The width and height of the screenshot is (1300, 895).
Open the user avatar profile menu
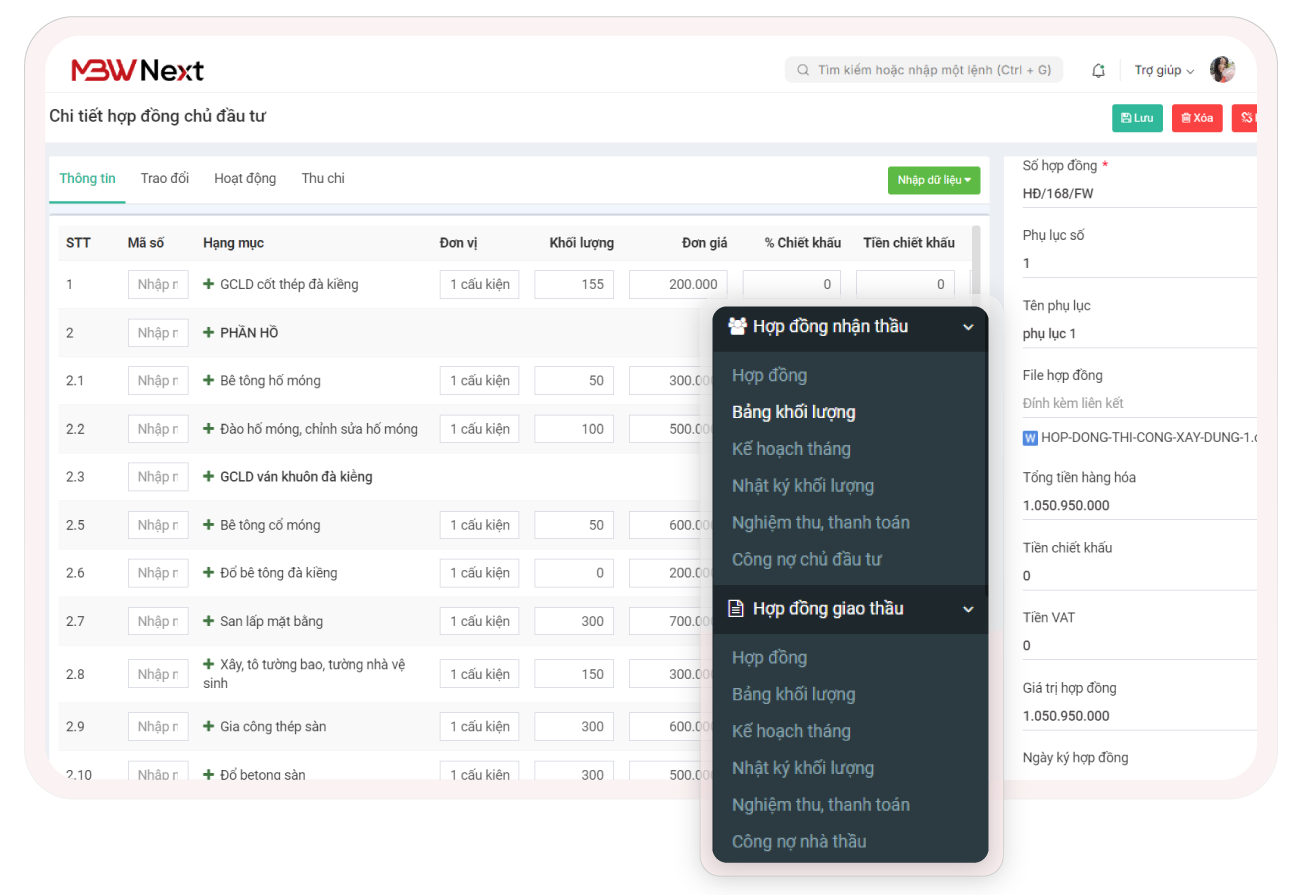1221,70
